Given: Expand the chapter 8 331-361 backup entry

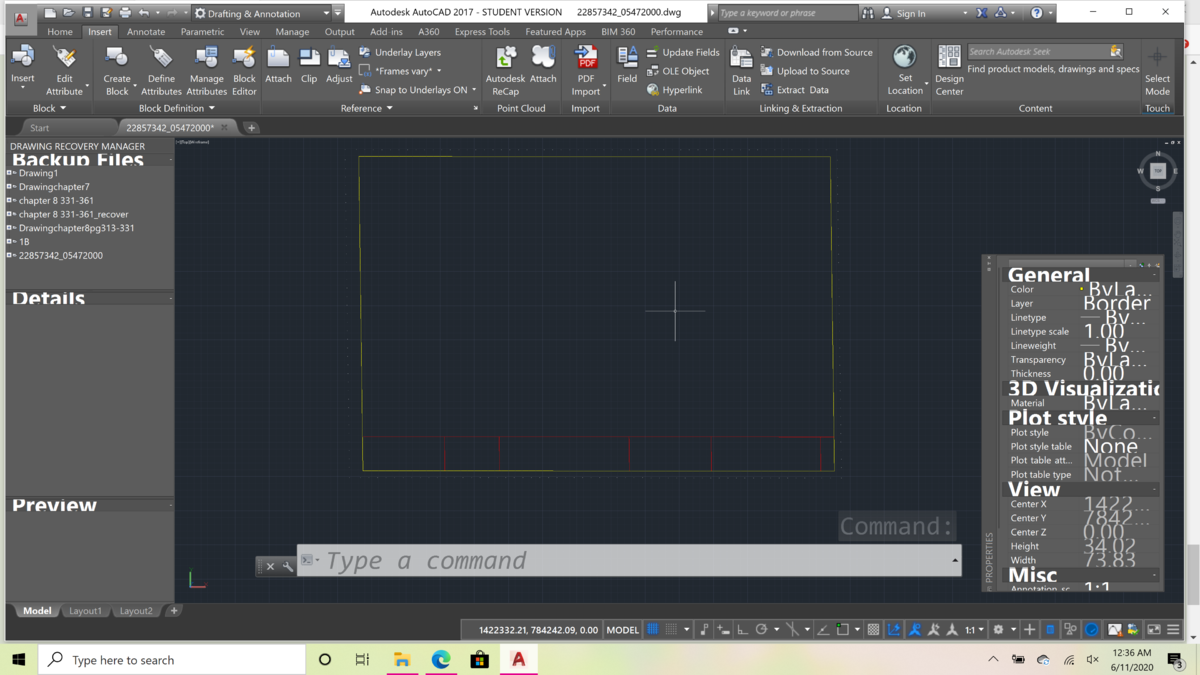Looking at the screenshot, I should click(10, 200).
